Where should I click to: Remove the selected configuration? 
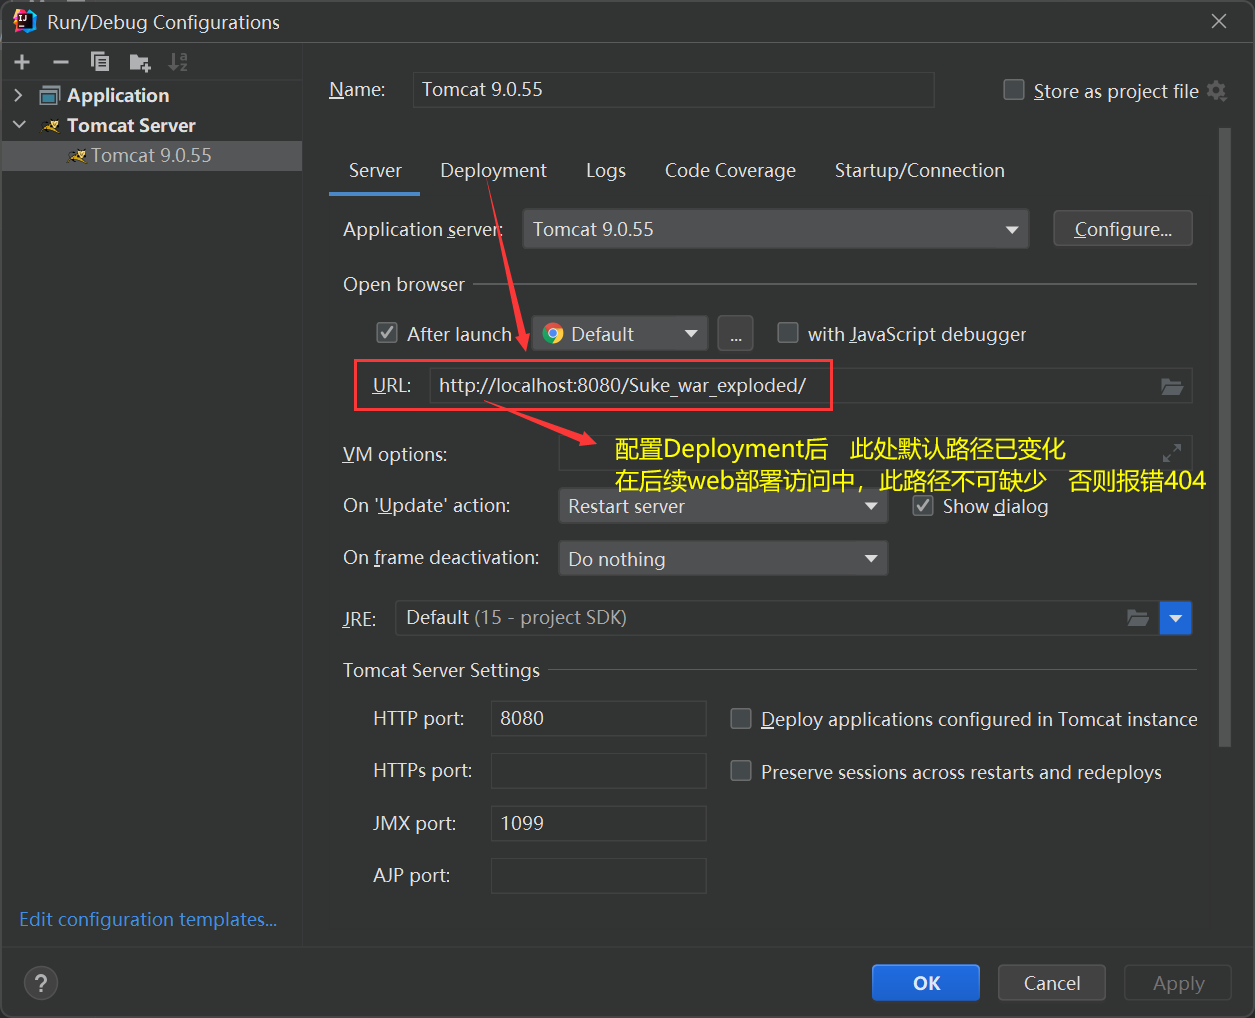tap(60, 61)
